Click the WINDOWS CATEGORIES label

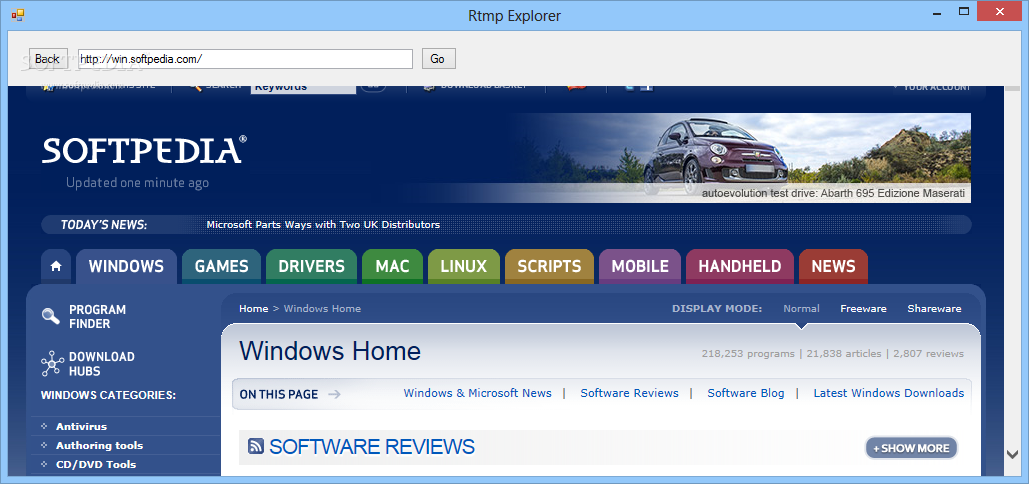(x=108, y=395)
